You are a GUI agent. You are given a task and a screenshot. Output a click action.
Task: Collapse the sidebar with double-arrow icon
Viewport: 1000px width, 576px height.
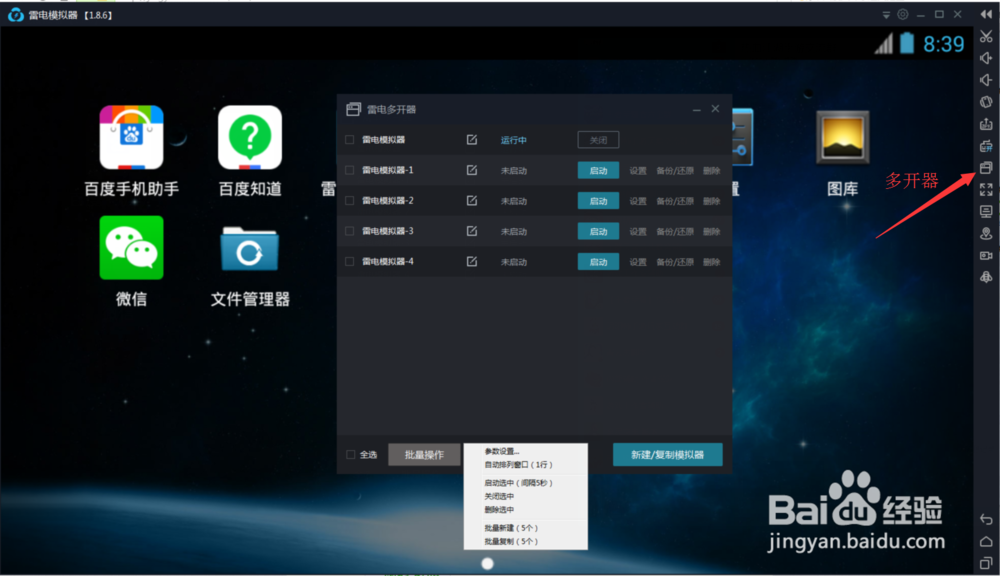(x=986, y=14)
